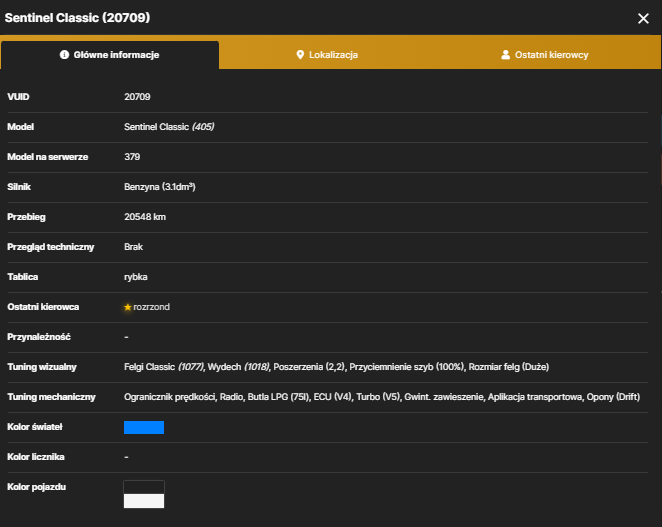The image size is (662, 527).
Task: Click the white Kolor pojazdu swatch
Action: pos(144,501)
